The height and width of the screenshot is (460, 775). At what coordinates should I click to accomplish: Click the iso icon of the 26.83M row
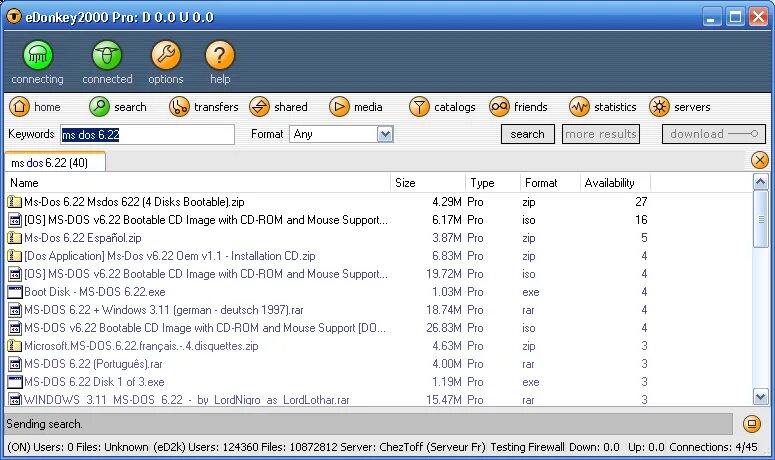[15, 328]
